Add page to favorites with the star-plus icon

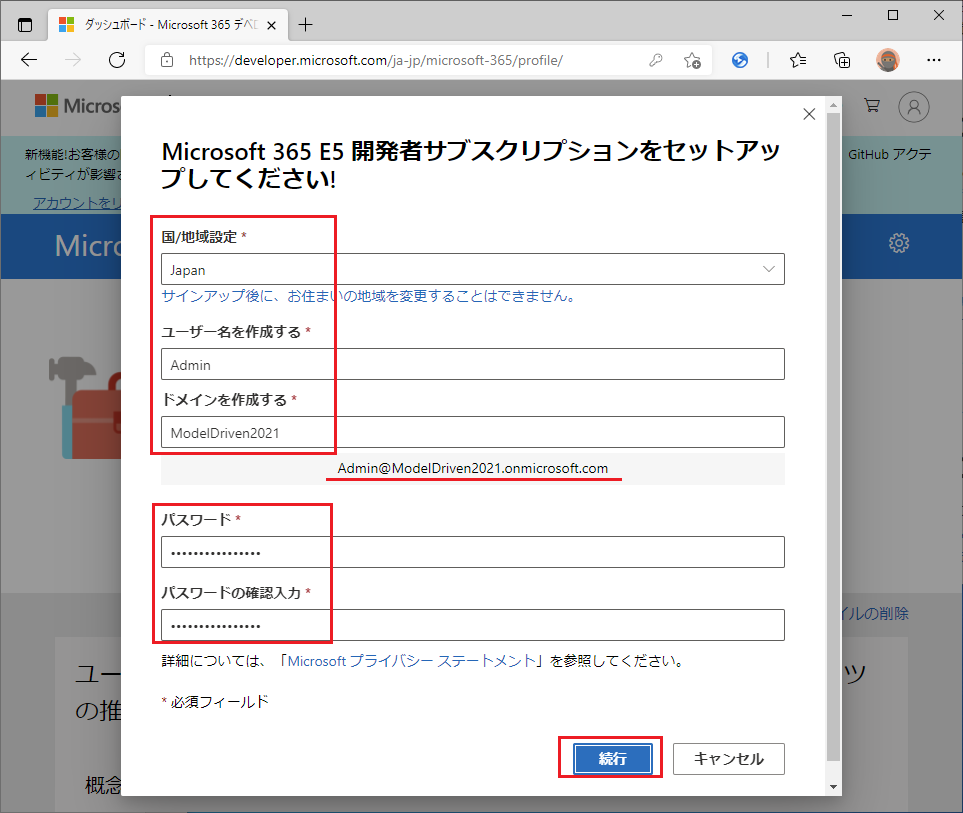click(x=692, y=60)
